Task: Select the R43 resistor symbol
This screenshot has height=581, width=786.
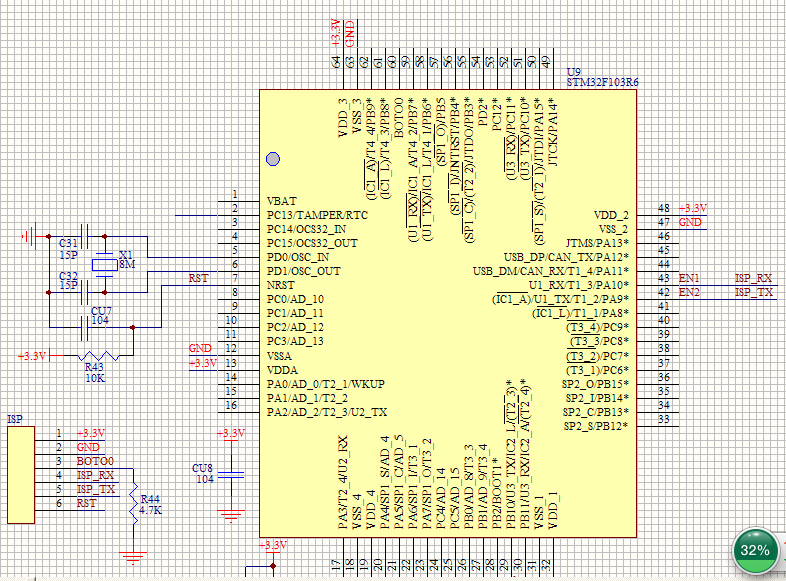Action: click(98, 356)
